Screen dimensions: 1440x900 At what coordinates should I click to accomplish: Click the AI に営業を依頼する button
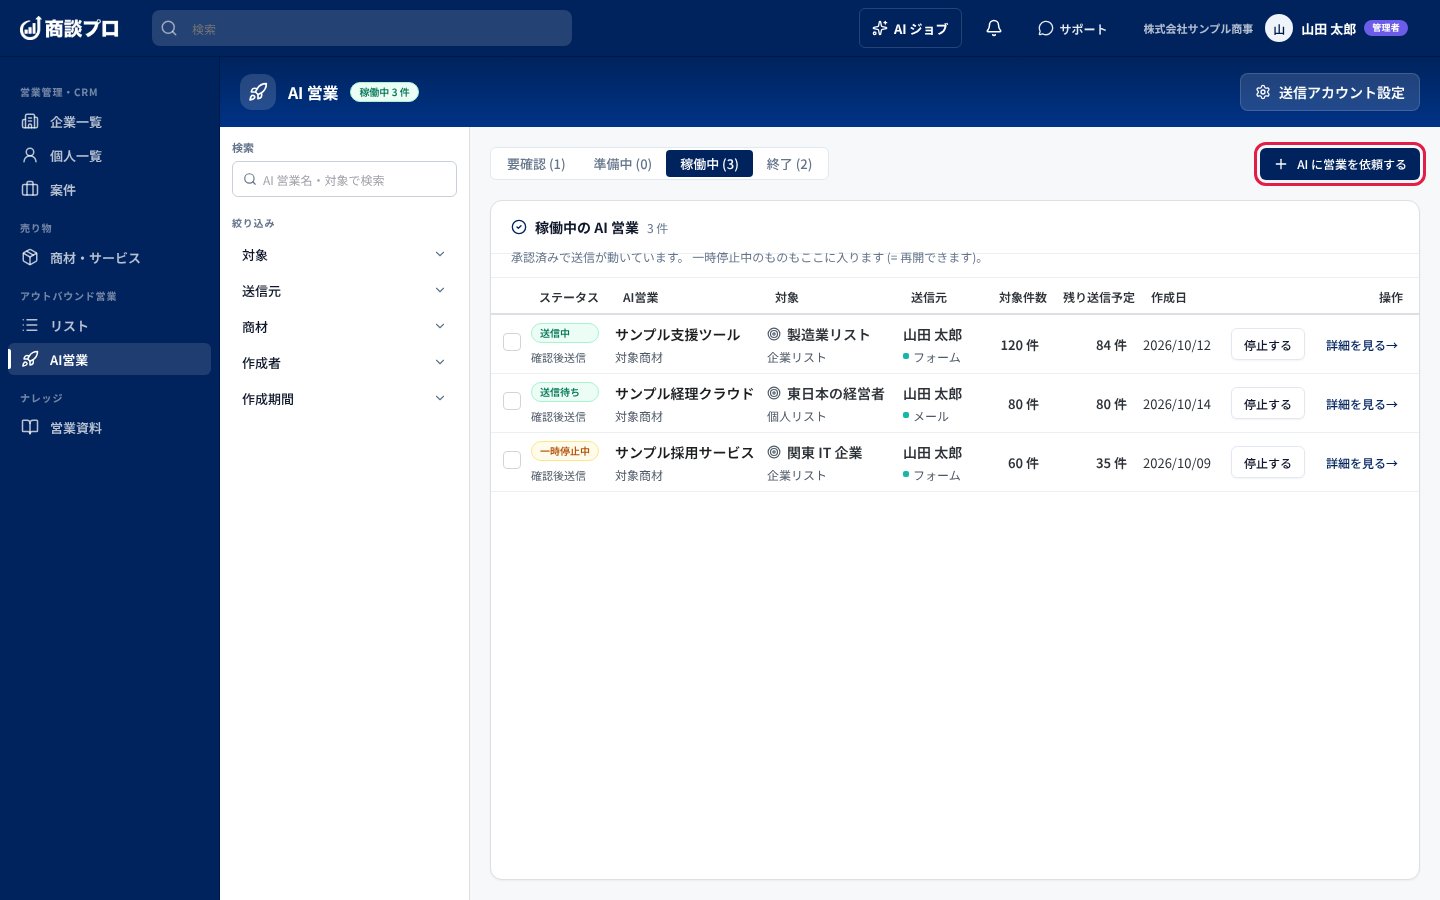1339,164
